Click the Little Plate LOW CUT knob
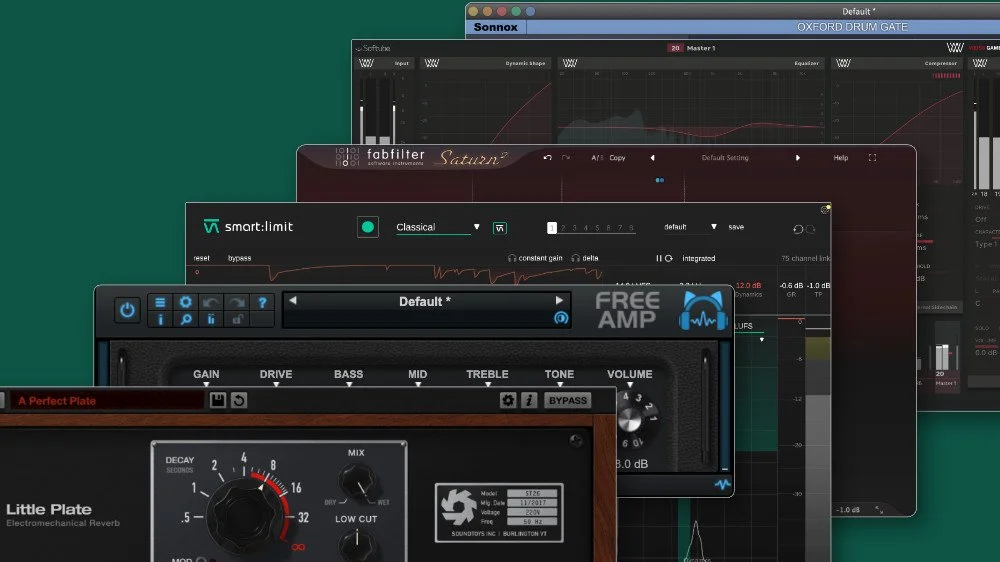The image size is (1000, 562). [357, 544]
